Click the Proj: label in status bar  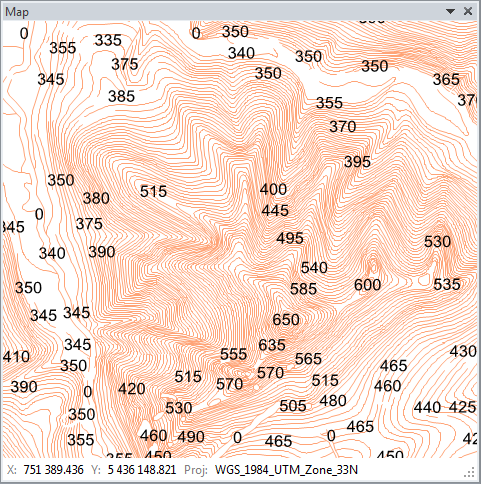coord(196,470)
